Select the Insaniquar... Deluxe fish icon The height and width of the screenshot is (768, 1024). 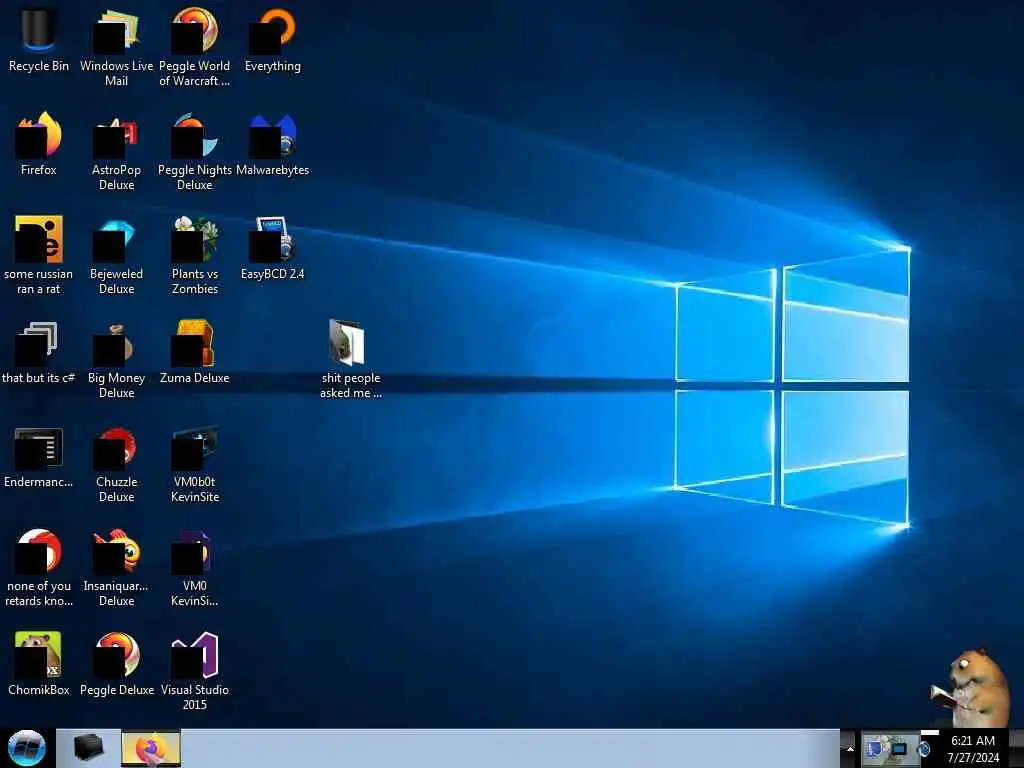click(x=116, y=567)
